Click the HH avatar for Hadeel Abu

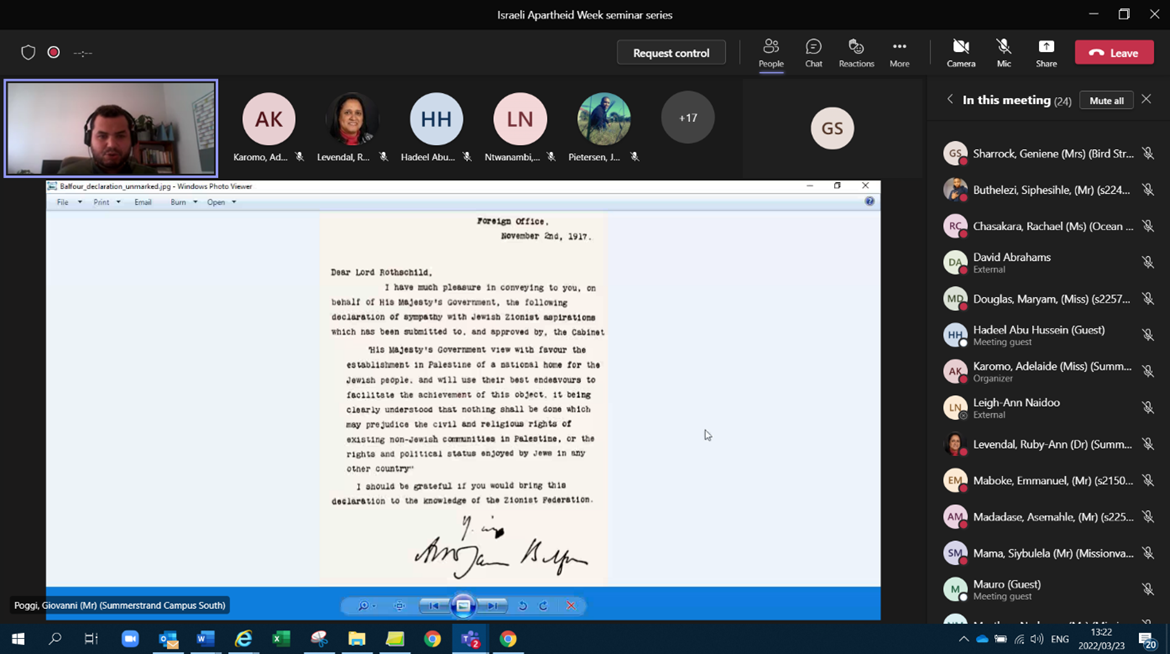(x=436, y=119)
